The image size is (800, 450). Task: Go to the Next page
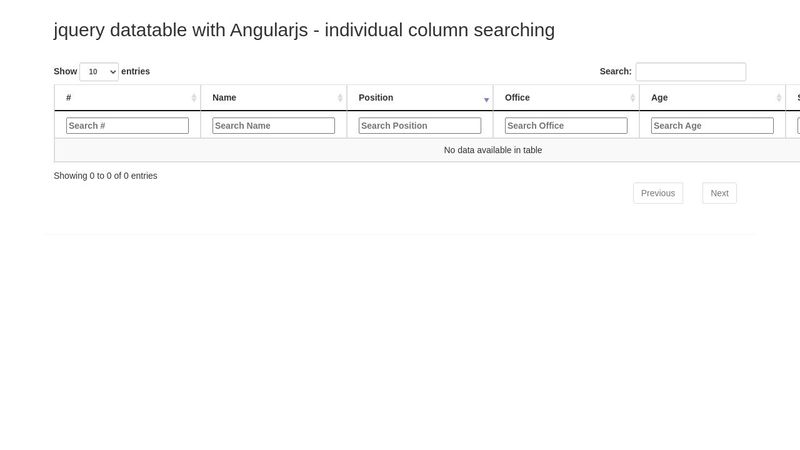click(719, 193)
